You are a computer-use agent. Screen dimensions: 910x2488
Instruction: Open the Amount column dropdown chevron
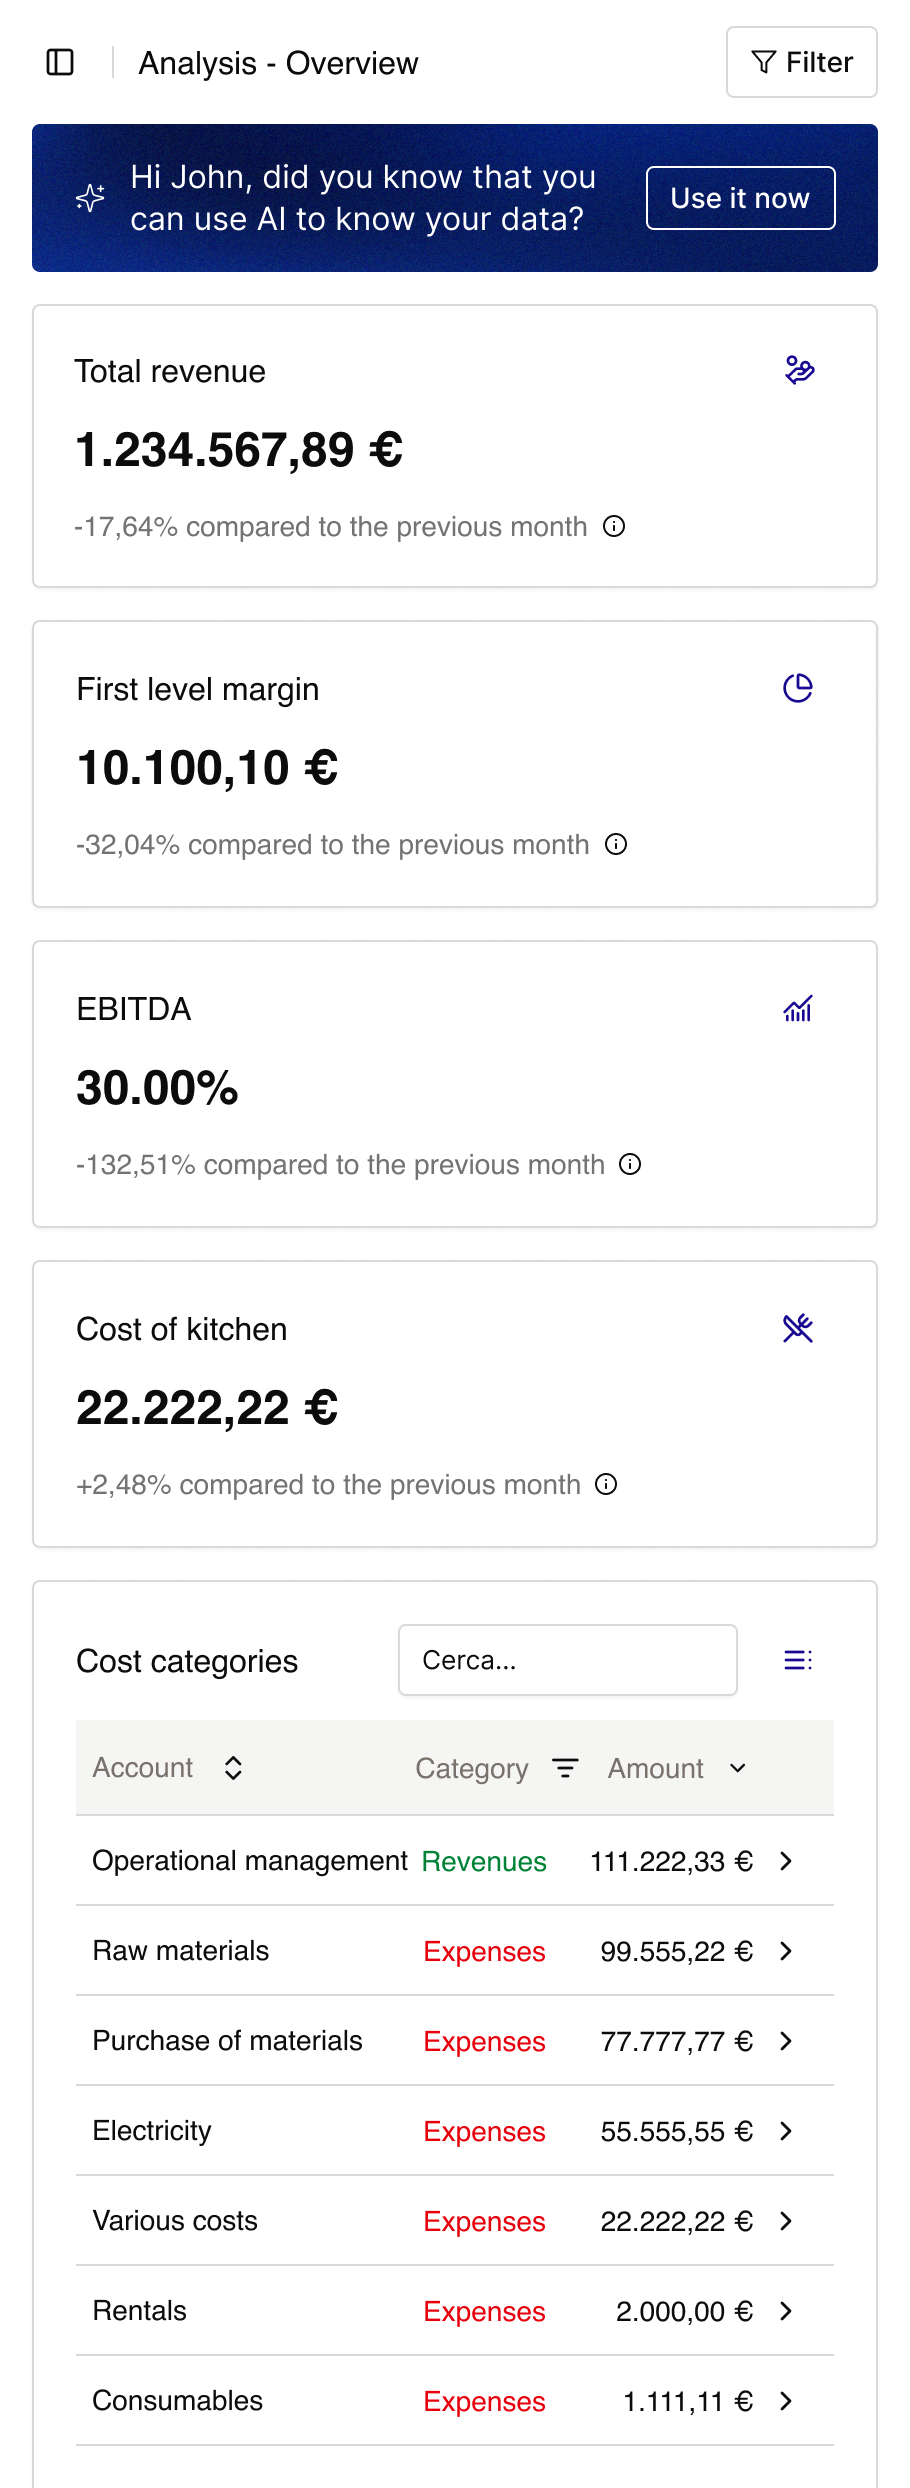pyautogui.click(x=738, y=1768)
